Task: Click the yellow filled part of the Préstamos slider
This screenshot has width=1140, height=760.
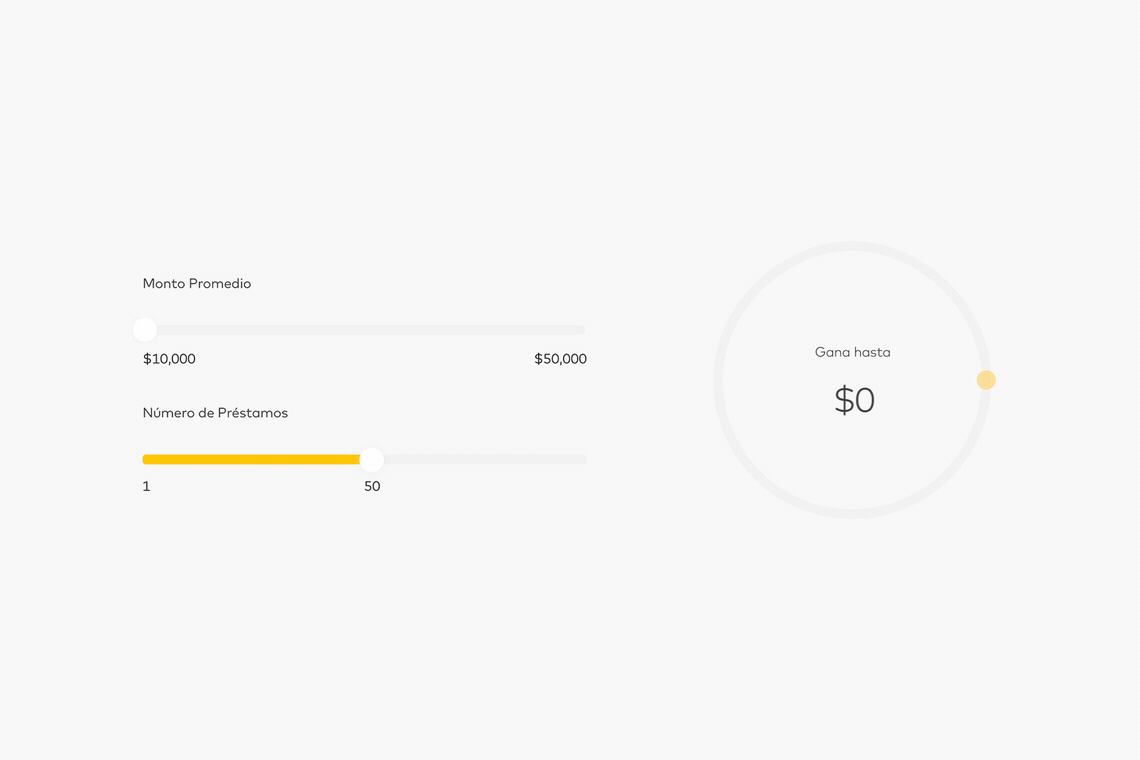Action: (x=250, y=460)
